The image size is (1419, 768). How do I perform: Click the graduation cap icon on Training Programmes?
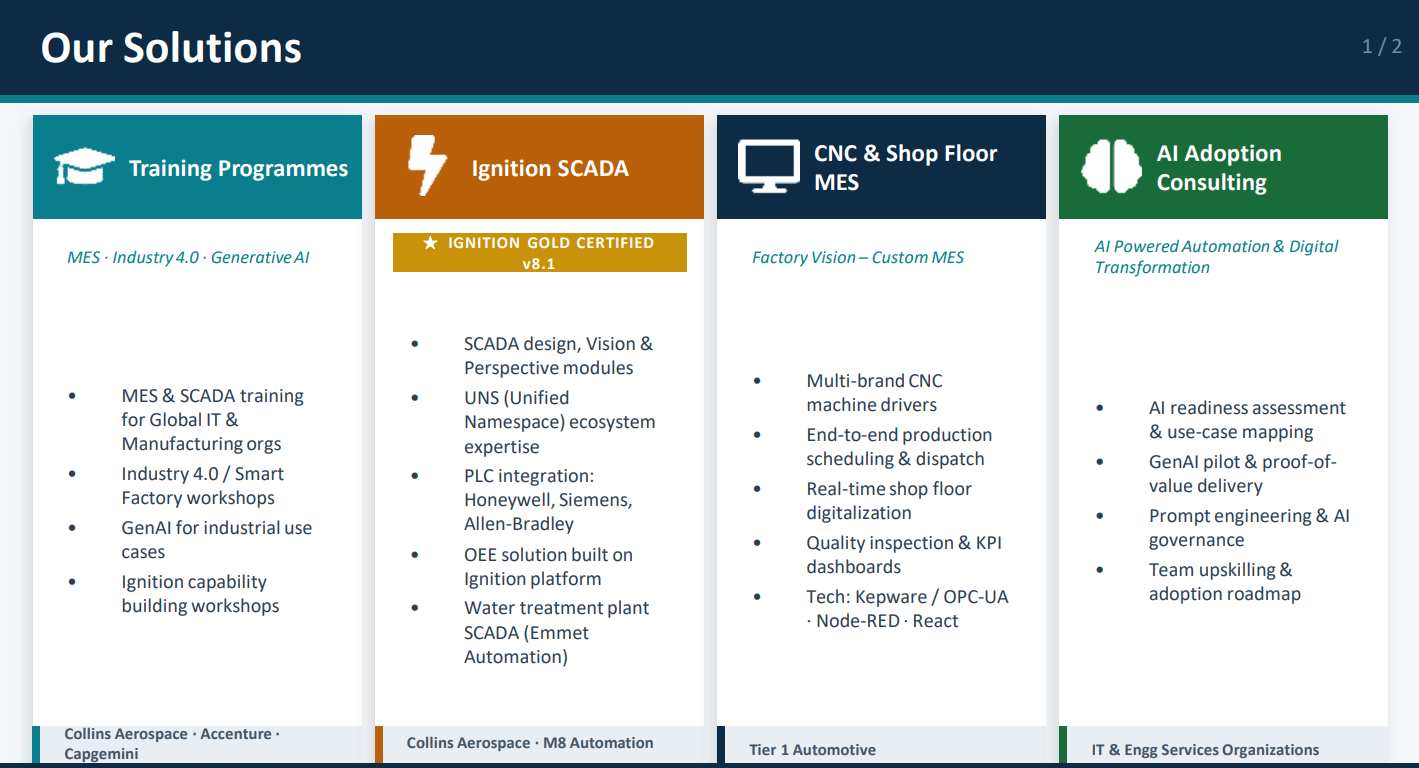[x=83, y=164]
